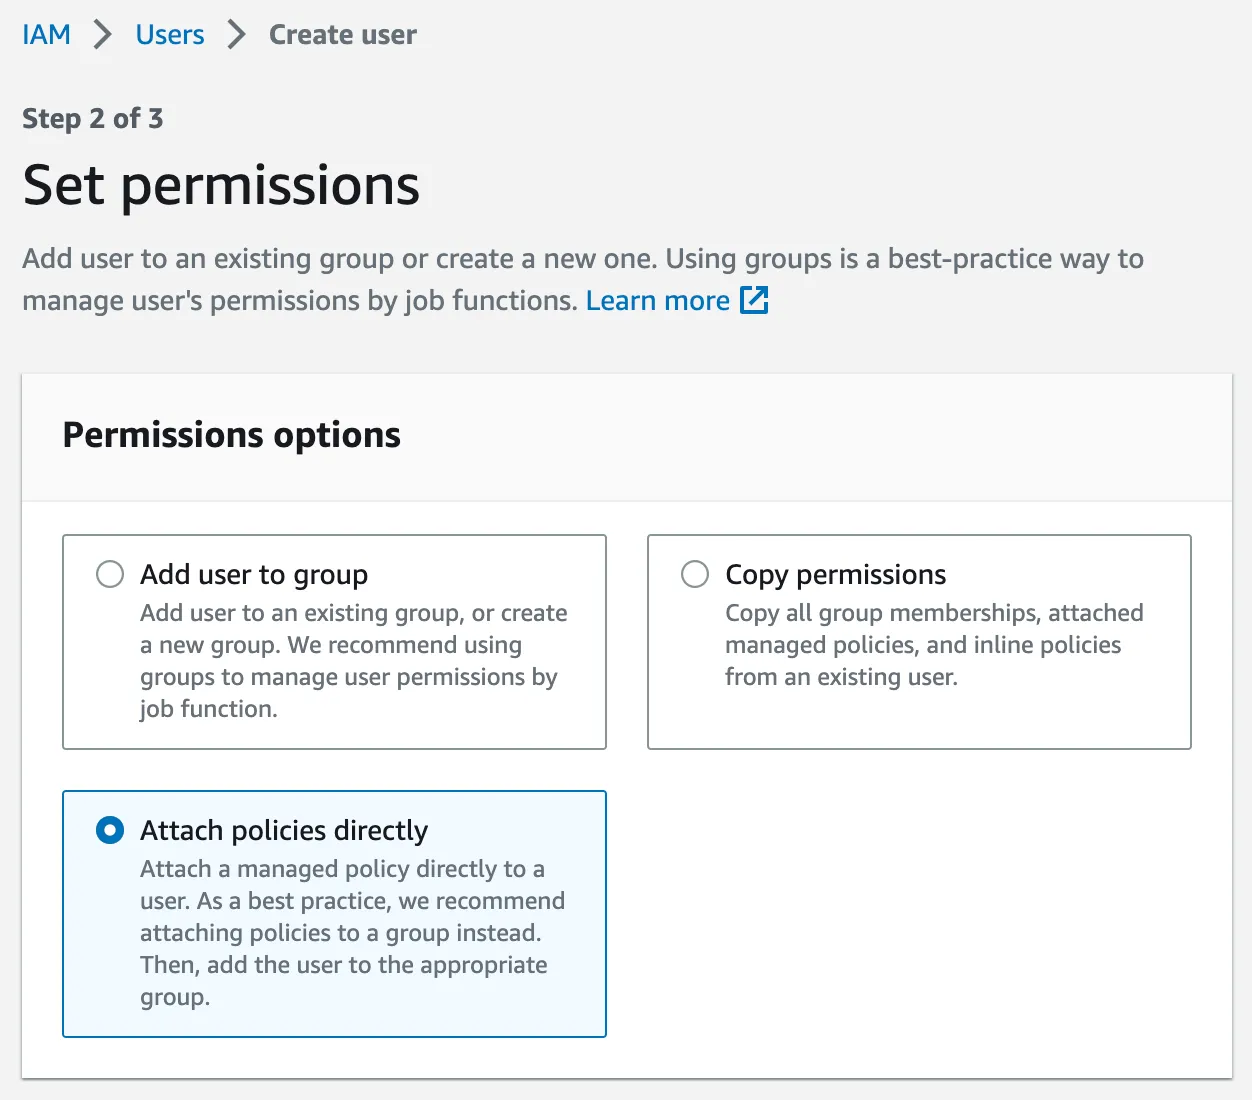
Task: Open the Users breadcrumb link
Action: [169, 35]
